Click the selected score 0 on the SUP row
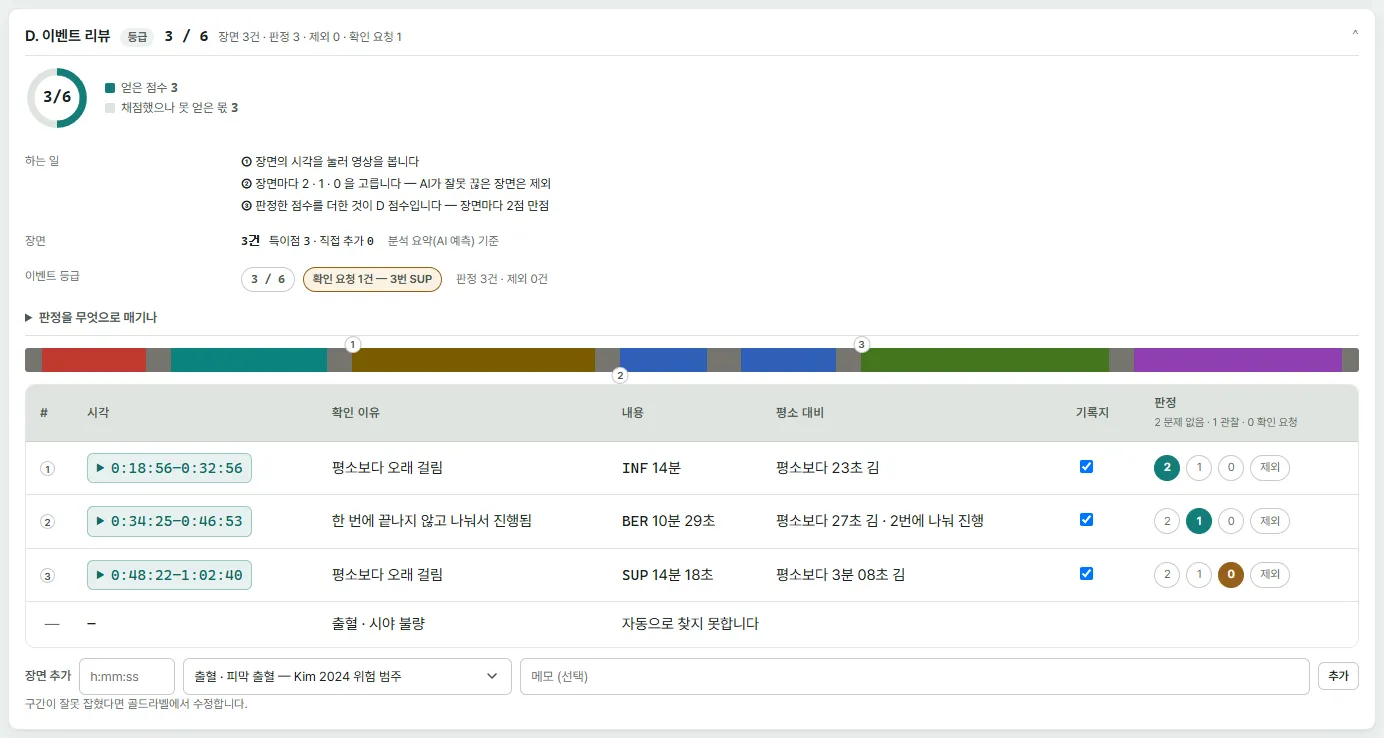The width and height of the screenshot is (1384, 738). (x=1231, y=575)
